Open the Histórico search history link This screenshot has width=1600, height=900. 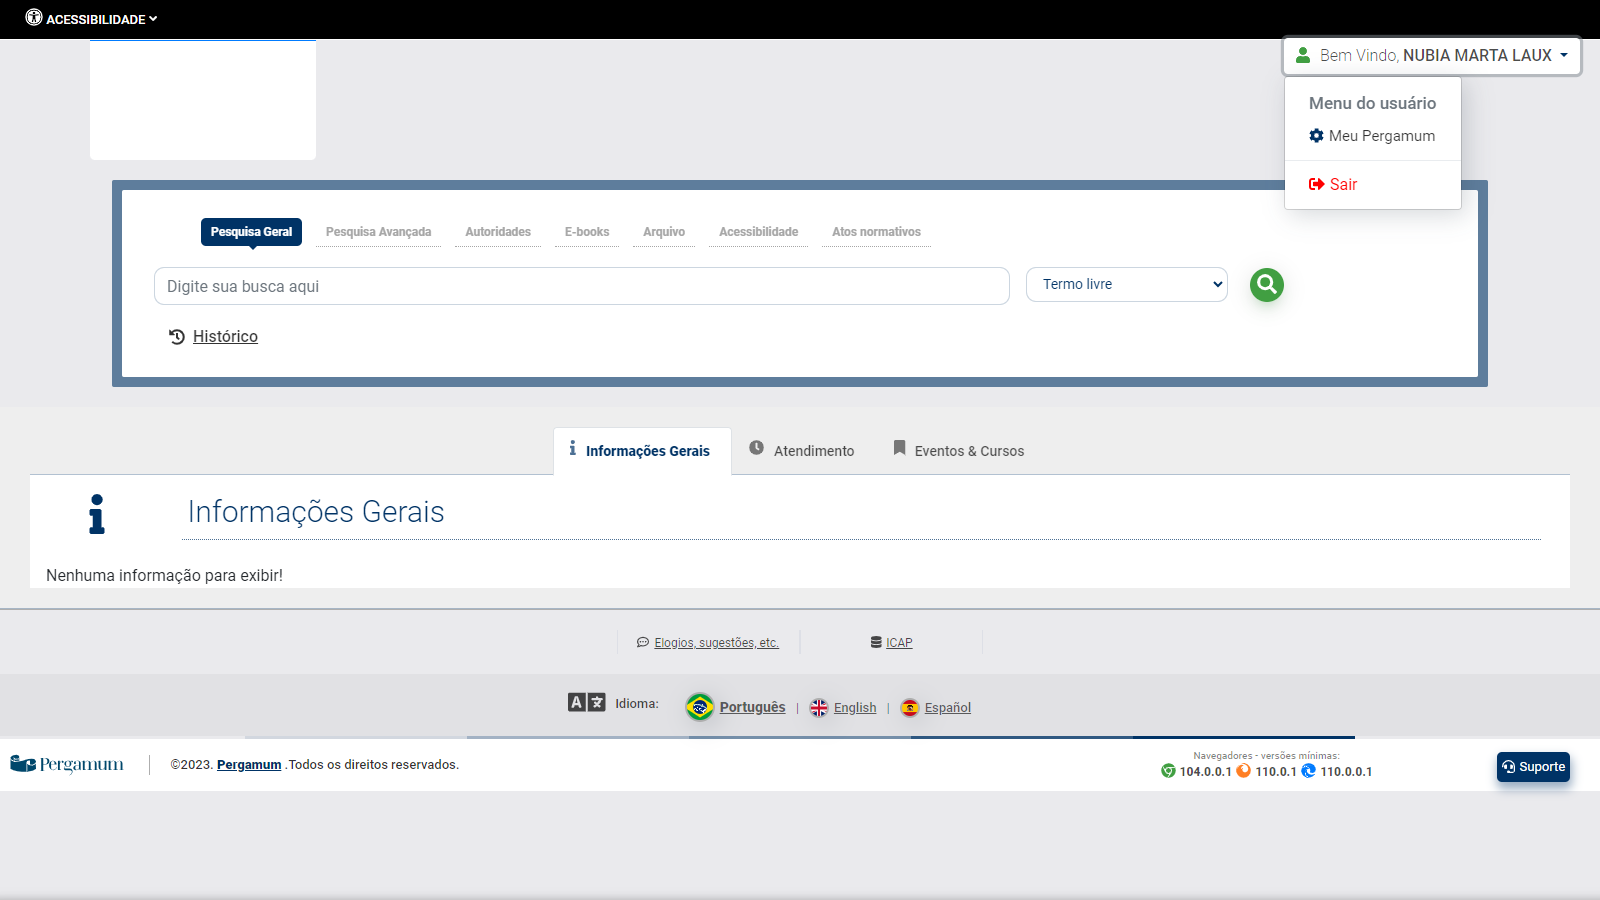coord(225,337)
